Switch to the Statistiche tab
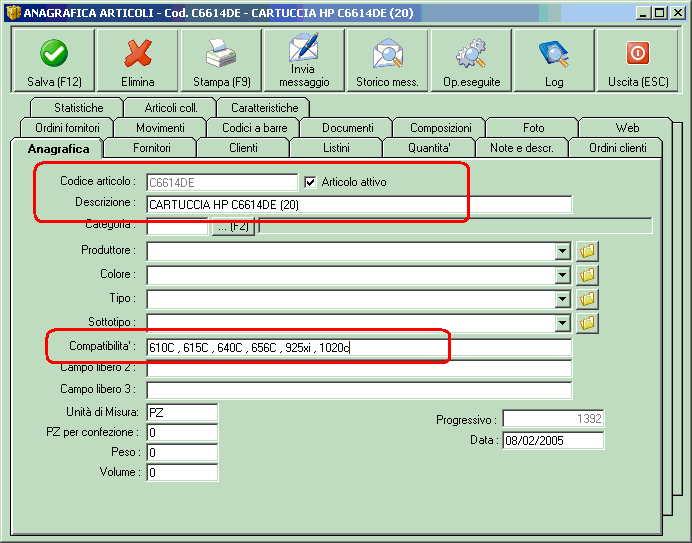 point(78,108)
